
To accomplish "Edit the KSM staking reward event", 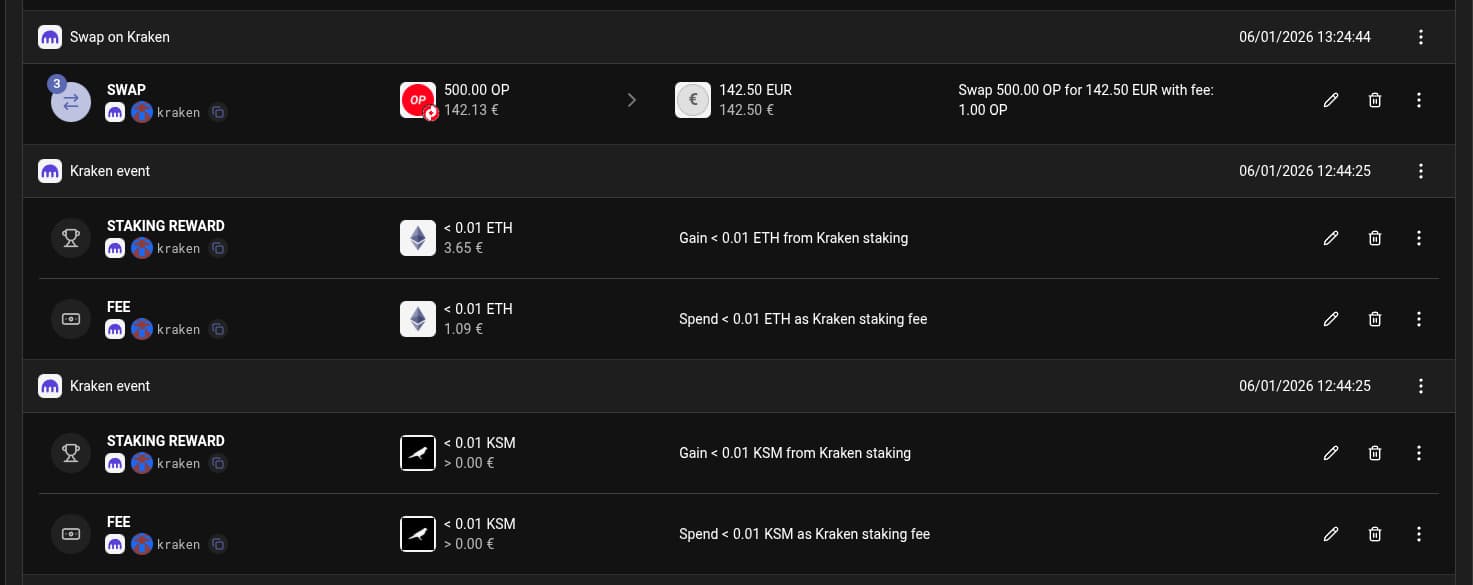I will coord(1331,453).
